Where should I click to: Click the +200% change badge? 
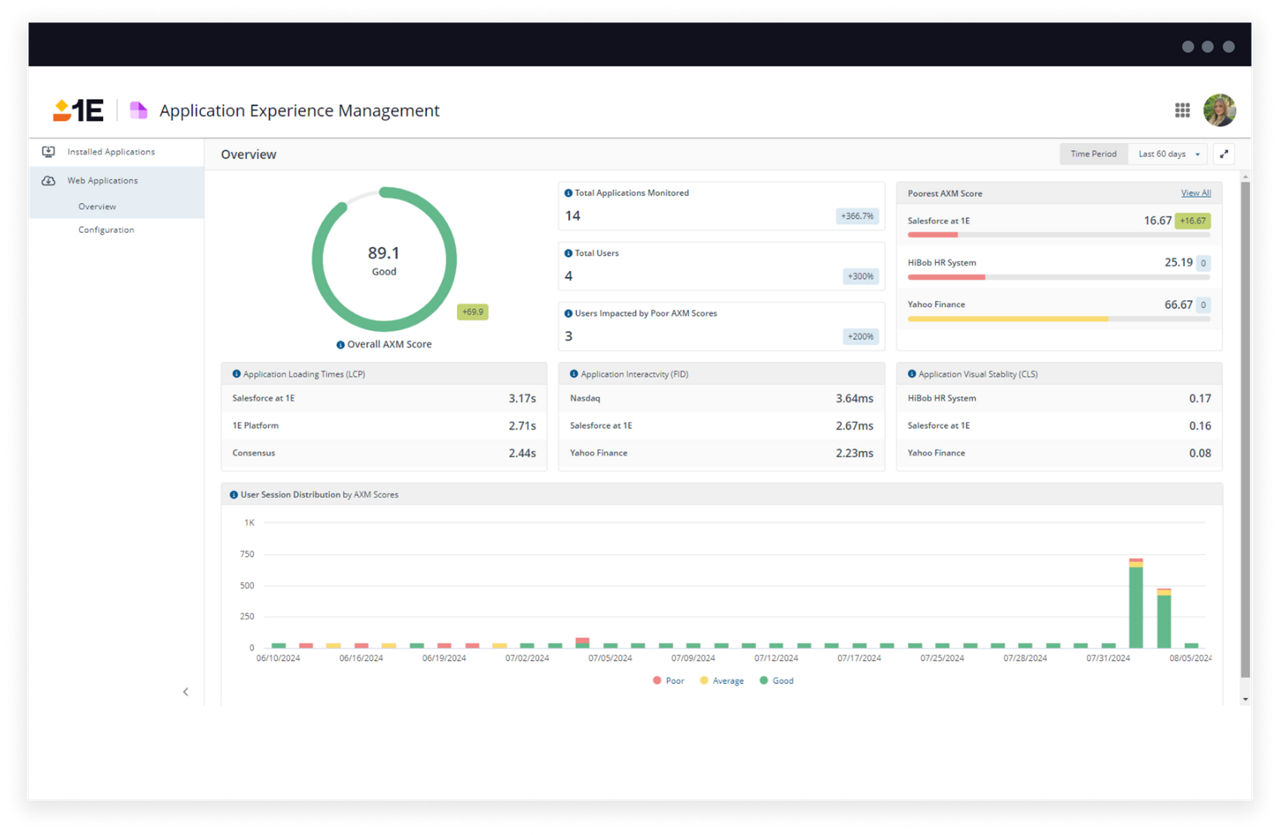tap(861, 336)
